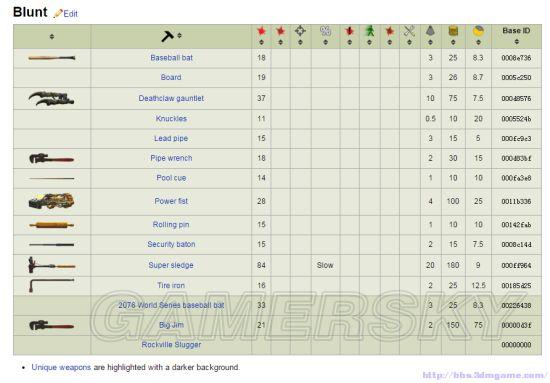
Task: Click the crosshair icon in table header
Action: pyautogui.click(x=300, y=31)
